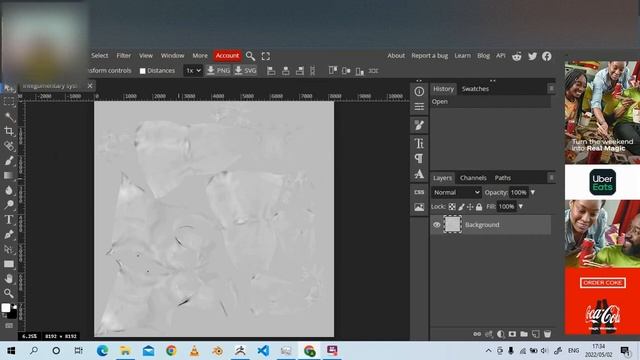
Task: Expand the Fill slider arrow
Action: click(x=520, y=207)
